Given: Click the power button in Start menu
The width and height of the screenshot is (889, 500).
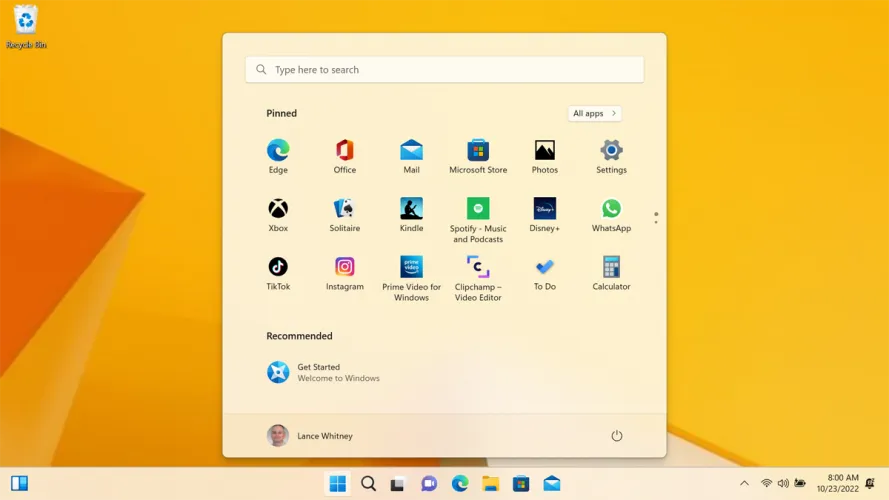Looking at the screenshot, I should [x=617, y=436].
